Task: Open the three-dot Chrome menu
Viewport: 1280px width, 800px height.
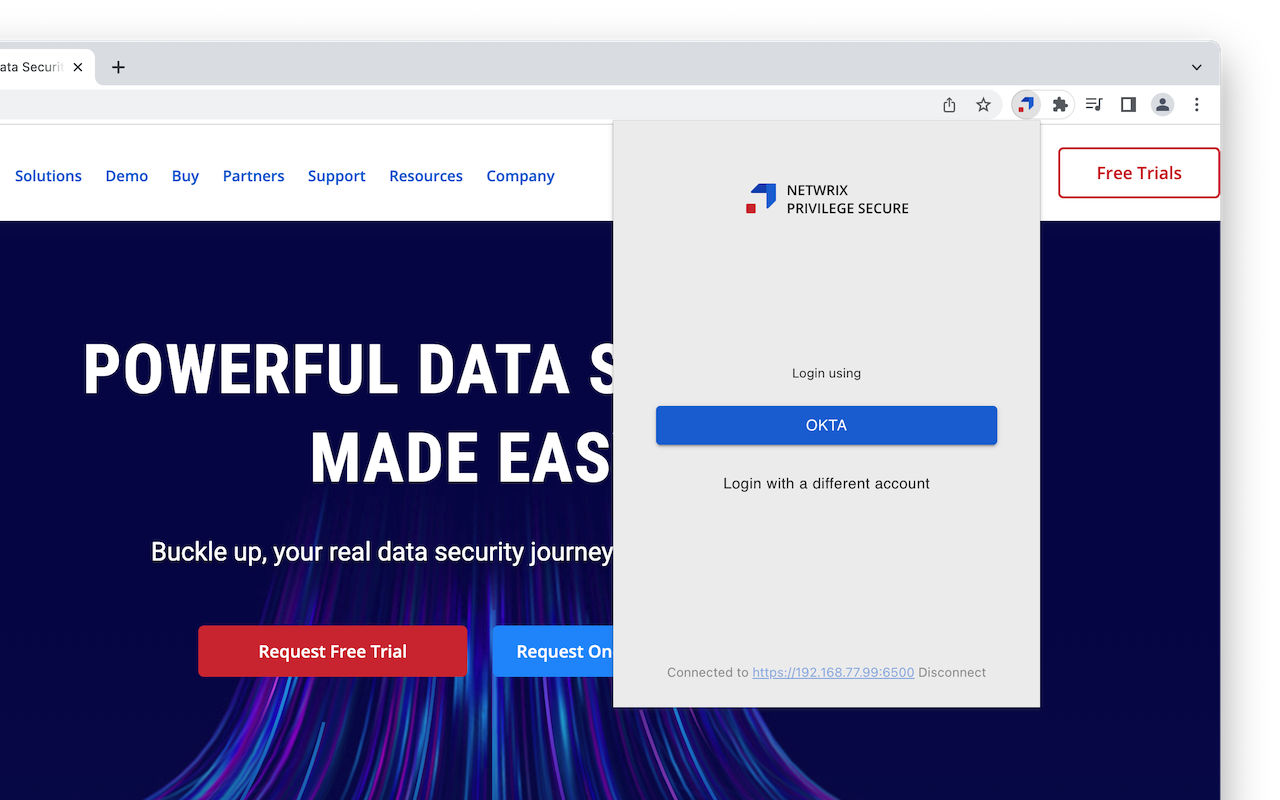Action: pos(1197,104)
